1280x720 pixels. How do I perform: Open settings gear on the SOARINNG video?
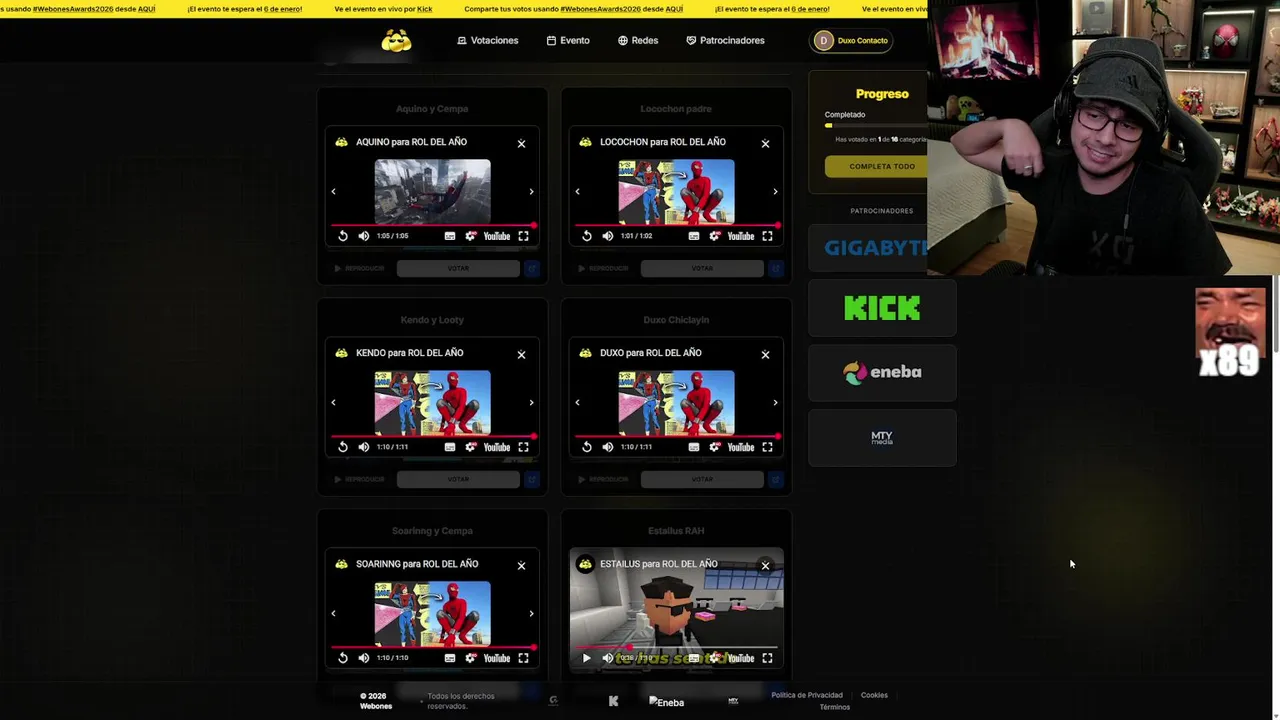click(470, 658)
